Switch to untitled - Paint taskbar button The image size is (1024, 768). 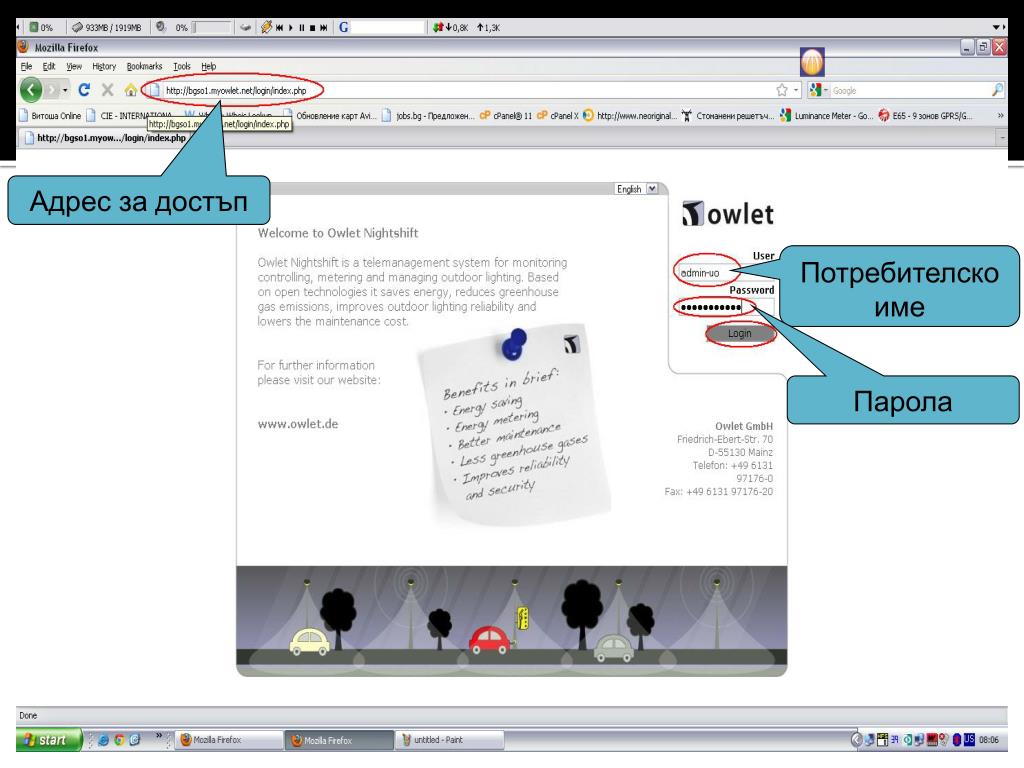449,740
